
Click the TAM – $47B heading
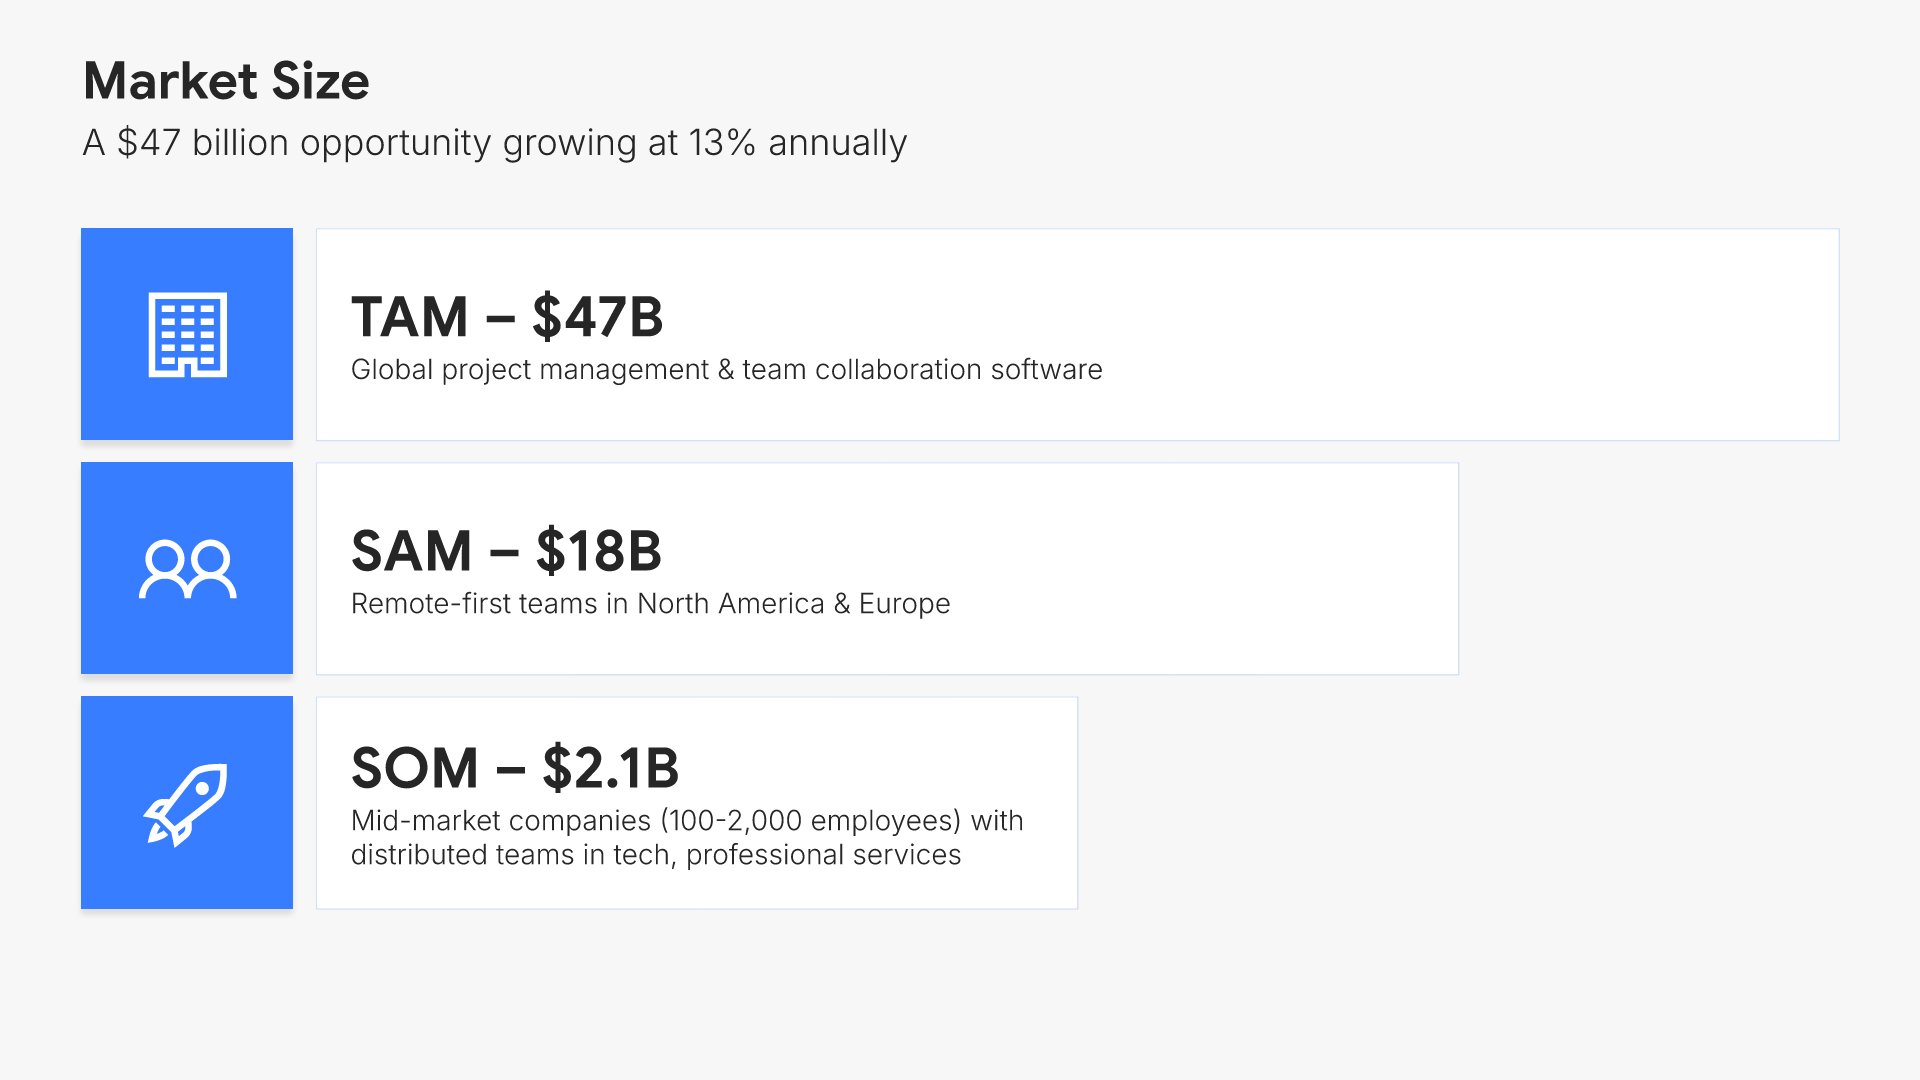507,317
